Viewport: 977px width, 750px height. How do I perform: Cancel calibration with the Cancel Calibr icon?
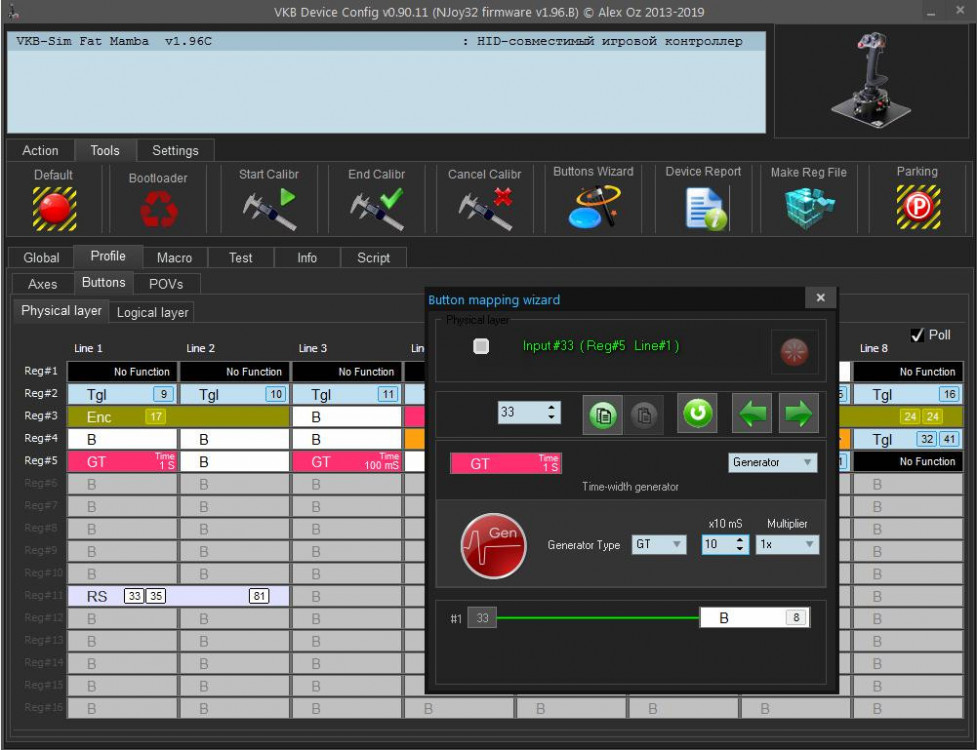pos(485,209)
